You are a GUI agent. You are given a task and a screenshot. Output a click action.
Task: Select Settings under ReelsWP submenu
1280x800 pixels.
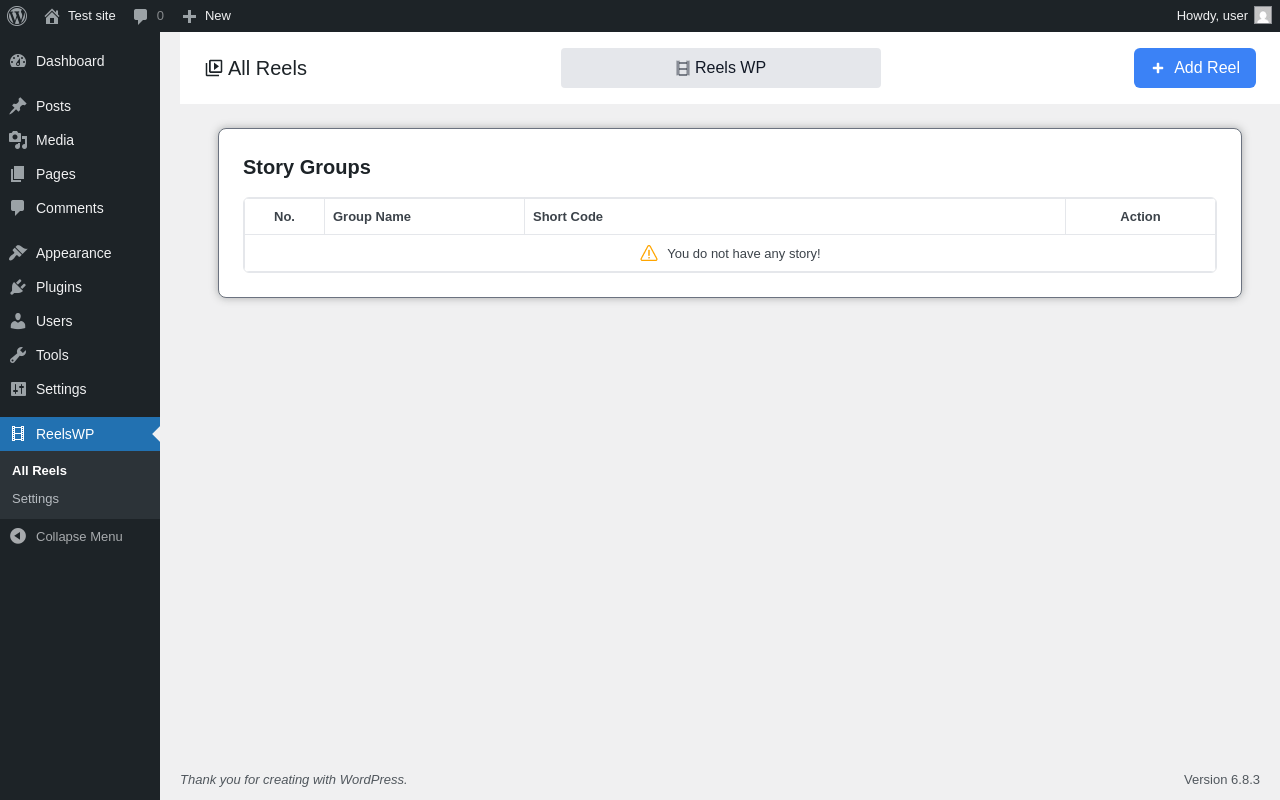click(35, 498)
